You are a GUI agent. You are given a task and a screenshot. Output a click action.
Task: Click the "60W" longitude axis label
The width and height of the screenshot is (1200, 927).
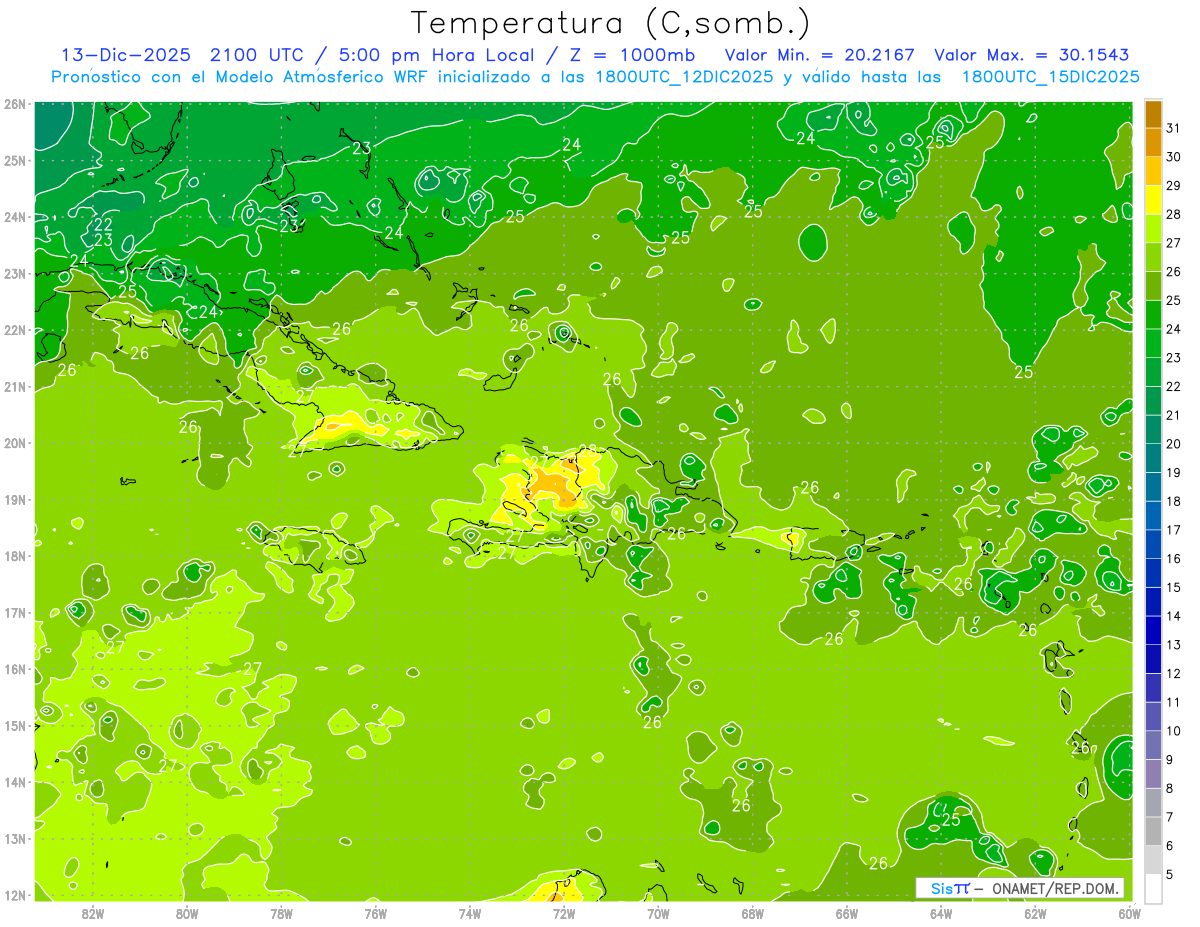1130,913
